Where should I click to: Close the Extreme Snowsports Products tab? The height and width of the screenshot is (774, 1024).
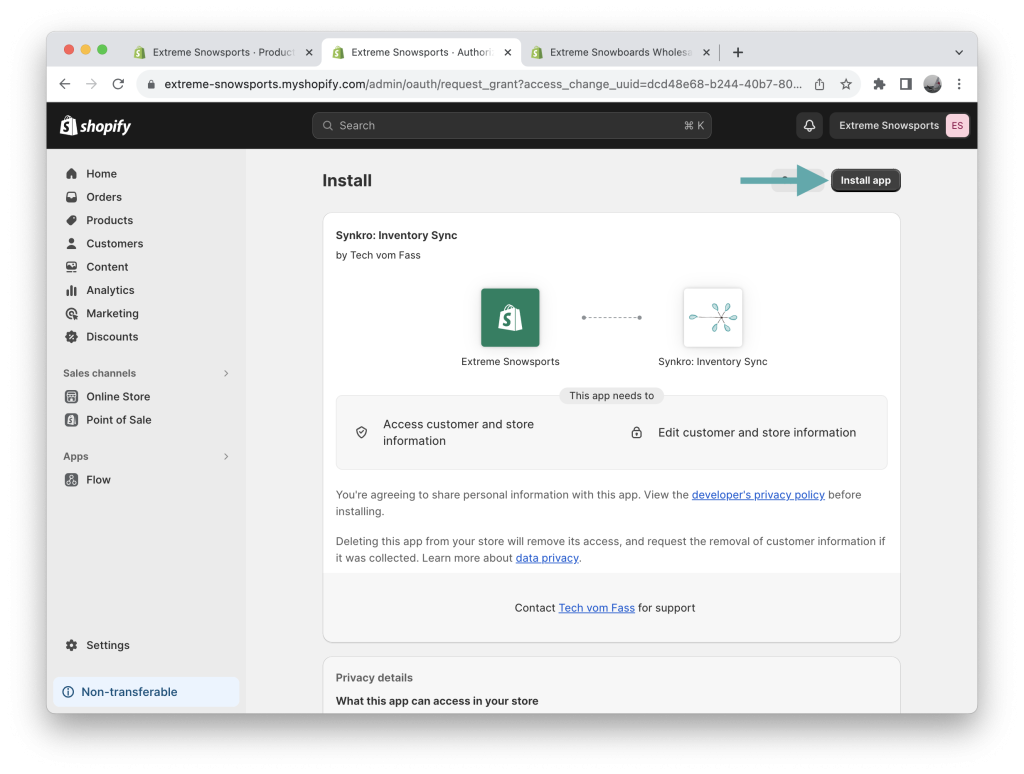click(309, 52)
